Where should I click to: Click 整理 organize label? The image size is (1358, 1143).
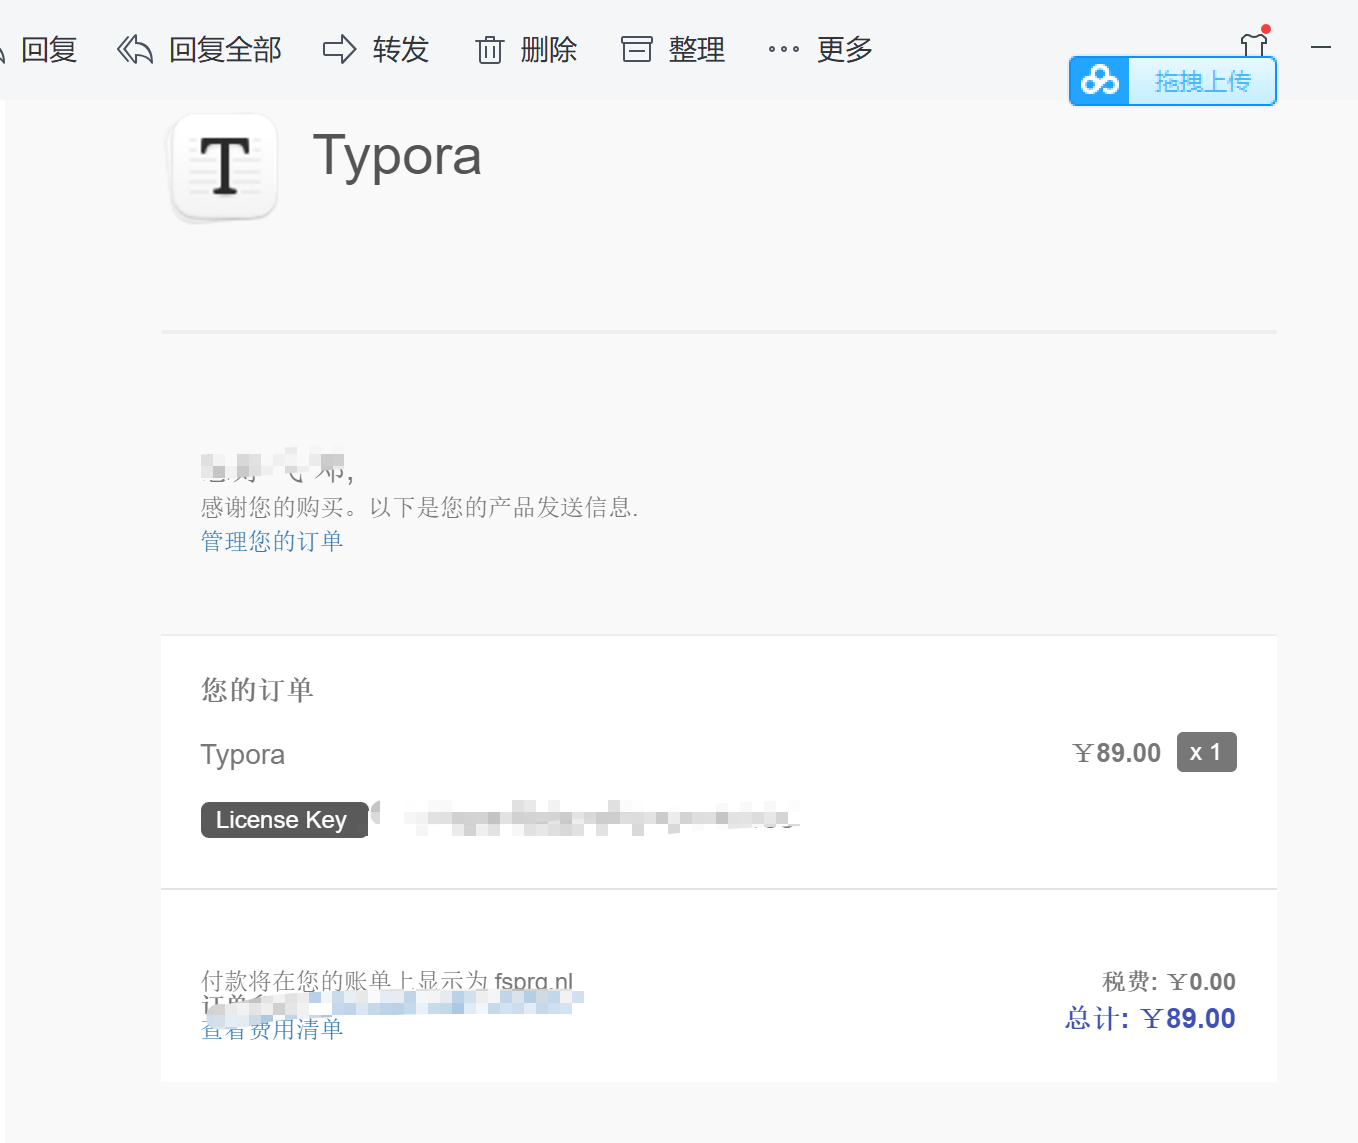coord(697,49)
